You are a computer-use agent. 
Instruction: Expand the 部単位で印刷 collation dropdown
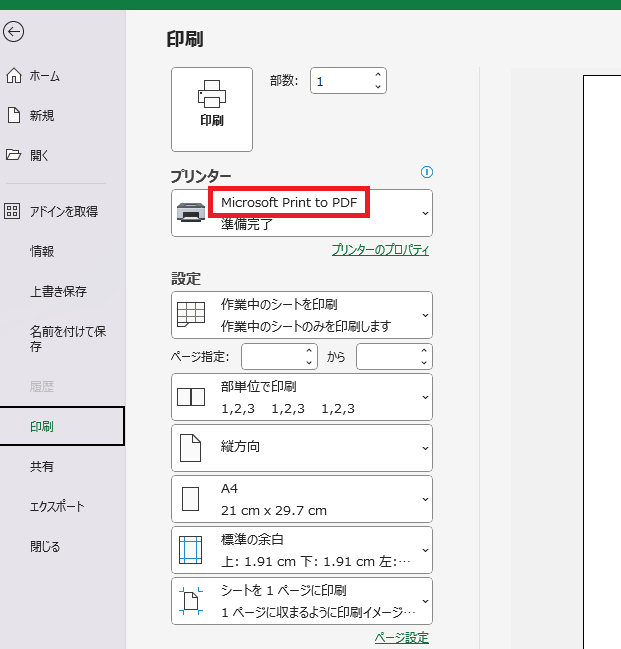[302, 397]
